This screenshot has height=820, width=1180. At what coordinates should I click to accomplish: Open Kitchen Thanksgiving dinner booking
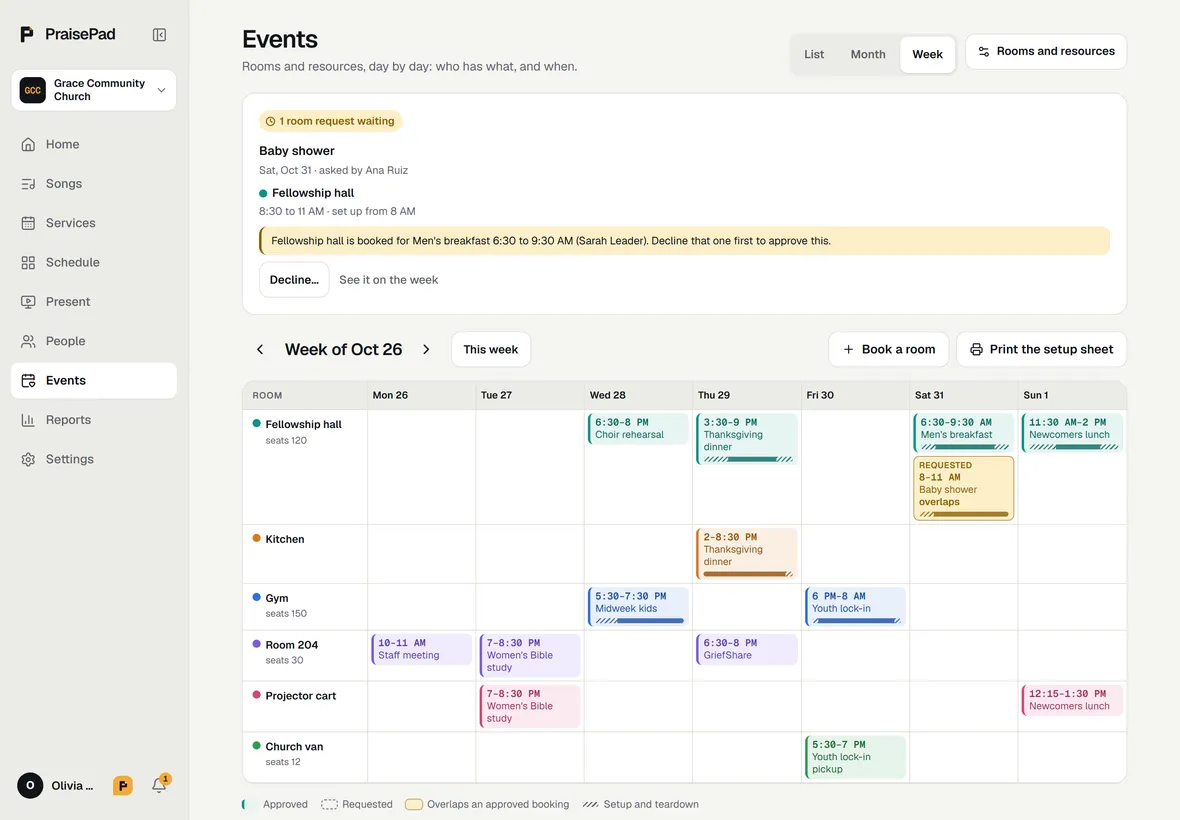tap(747, 554)
